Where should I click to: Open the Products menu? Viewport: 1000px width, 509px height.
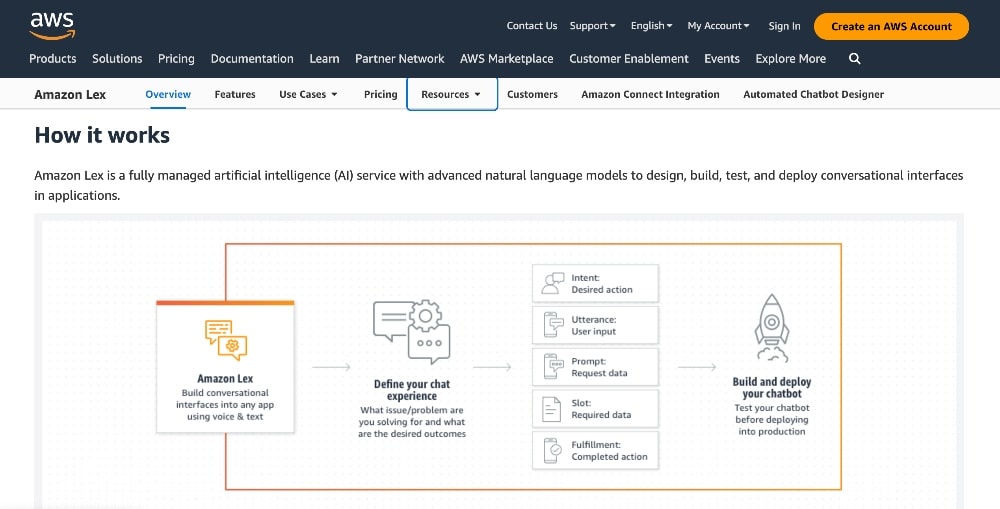coord(53,59)
